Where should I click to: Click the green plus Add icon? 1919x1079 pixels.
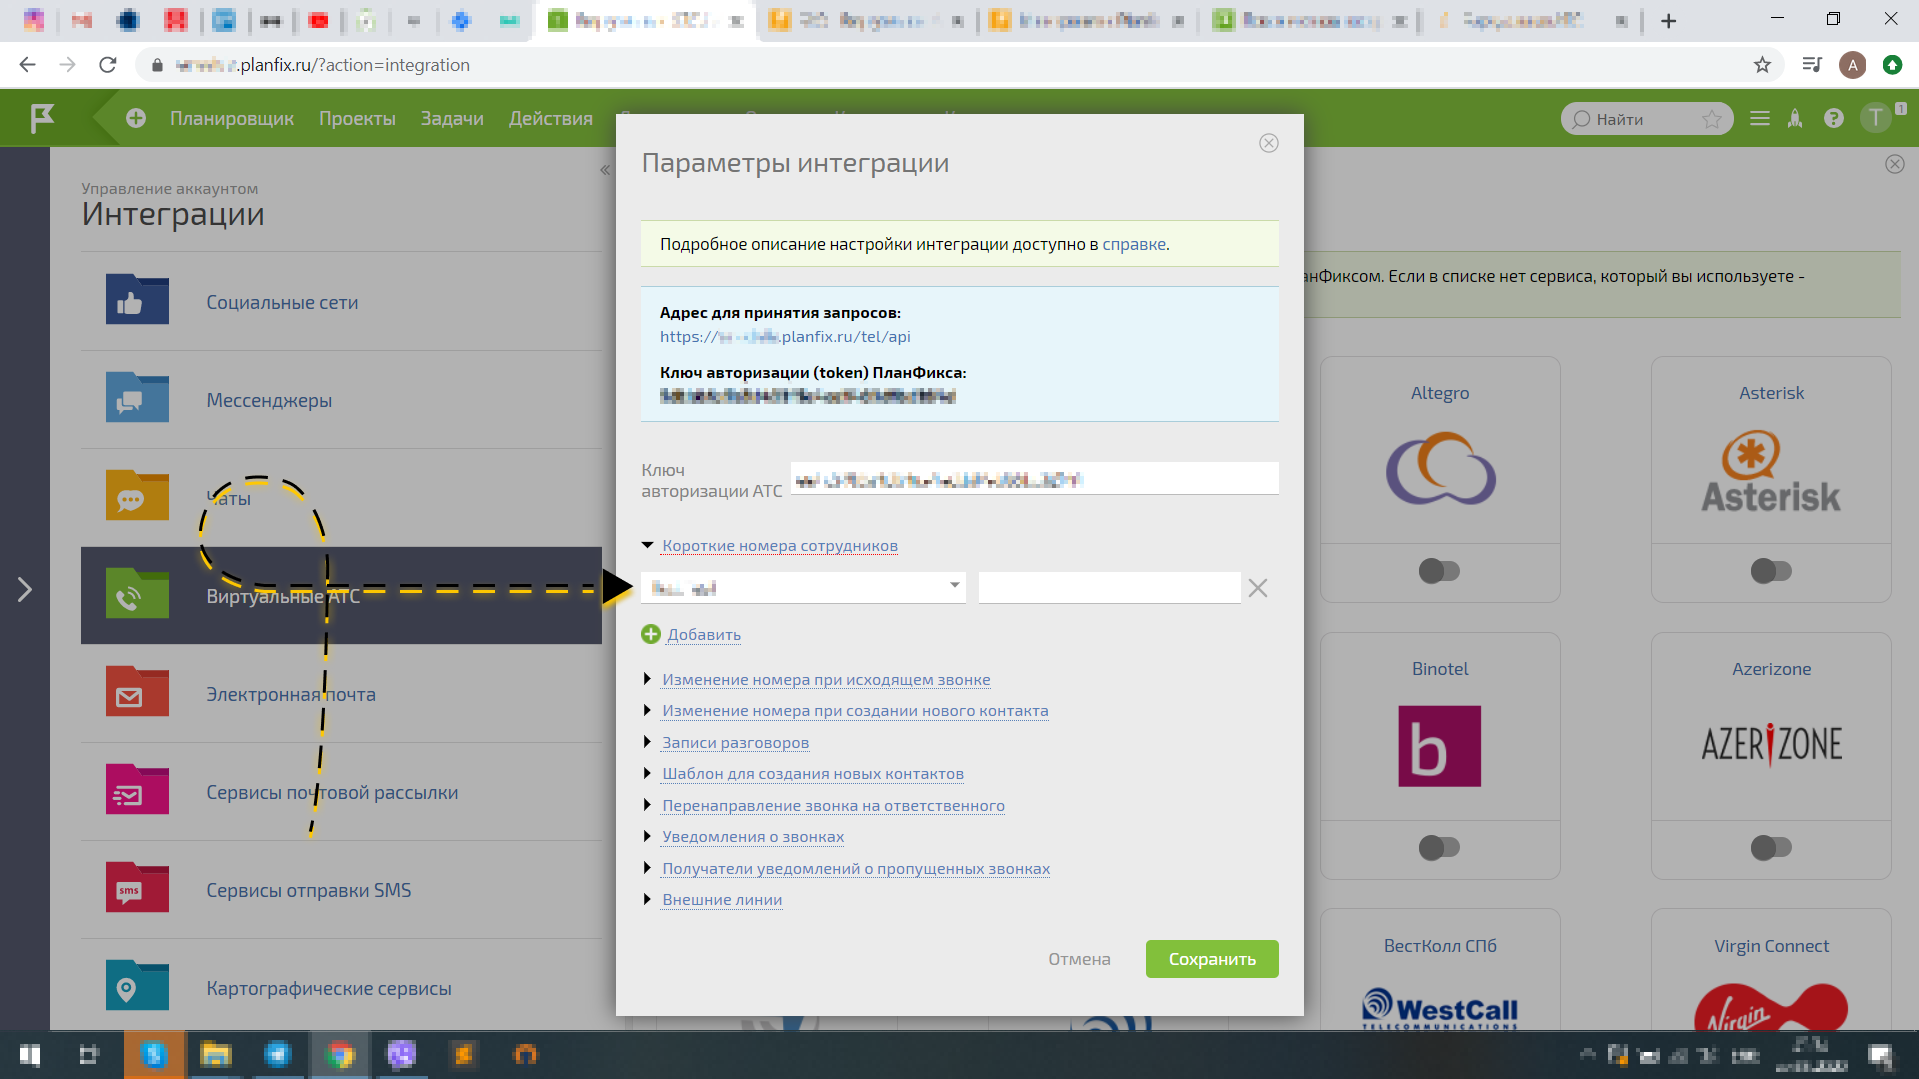pyautogui.click(x=651, y=634)
